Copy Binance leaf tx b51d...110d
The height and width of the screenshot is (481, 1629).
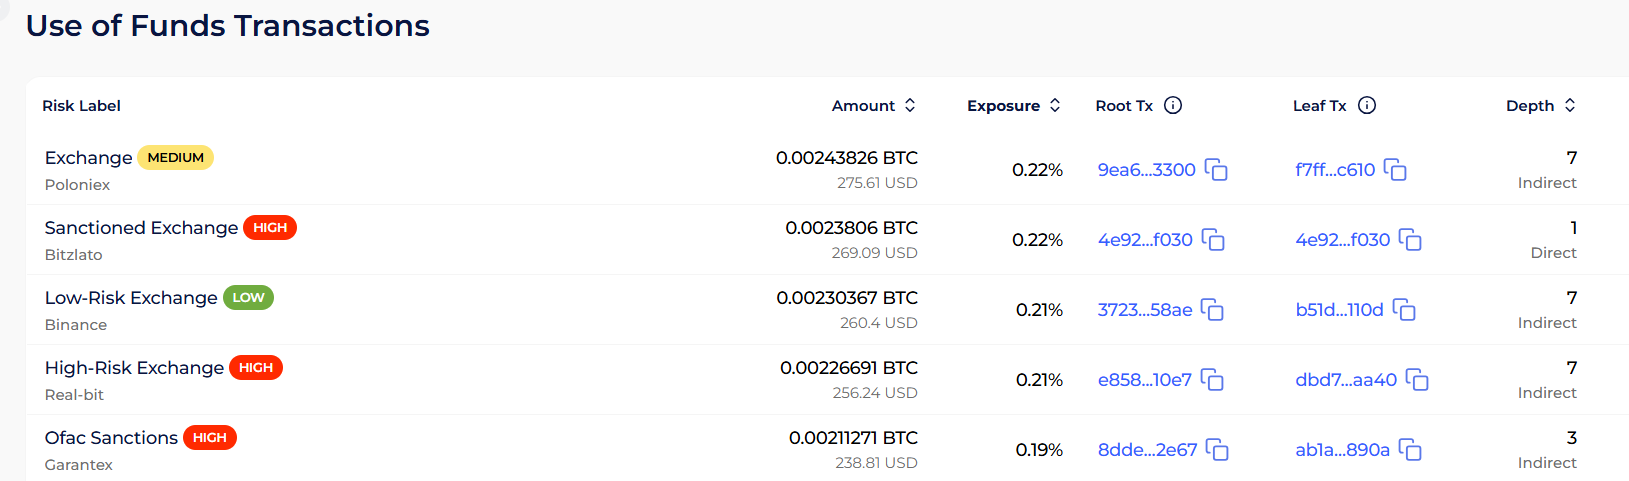pyautogui.click(x=1404, y=310)
